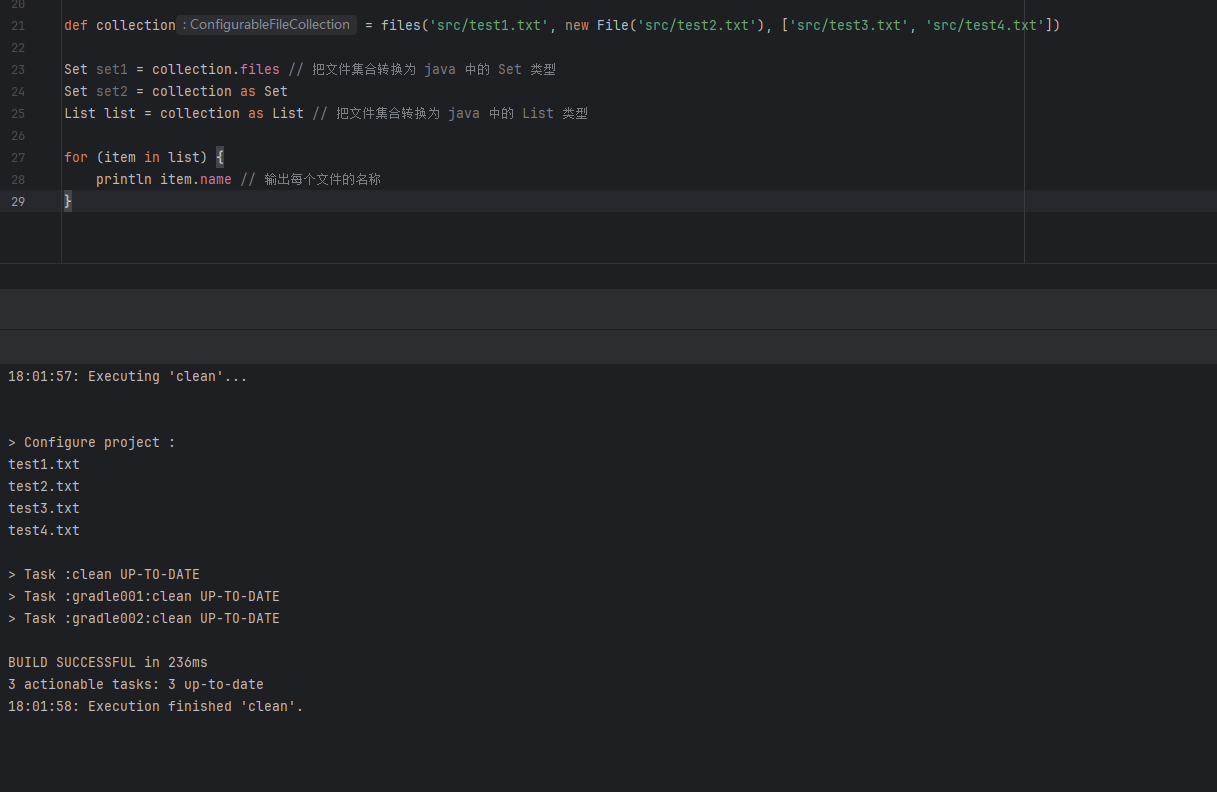Click the "for" keyword on line 27
This screenshot has width=1217, height=792.
[76, 157]
